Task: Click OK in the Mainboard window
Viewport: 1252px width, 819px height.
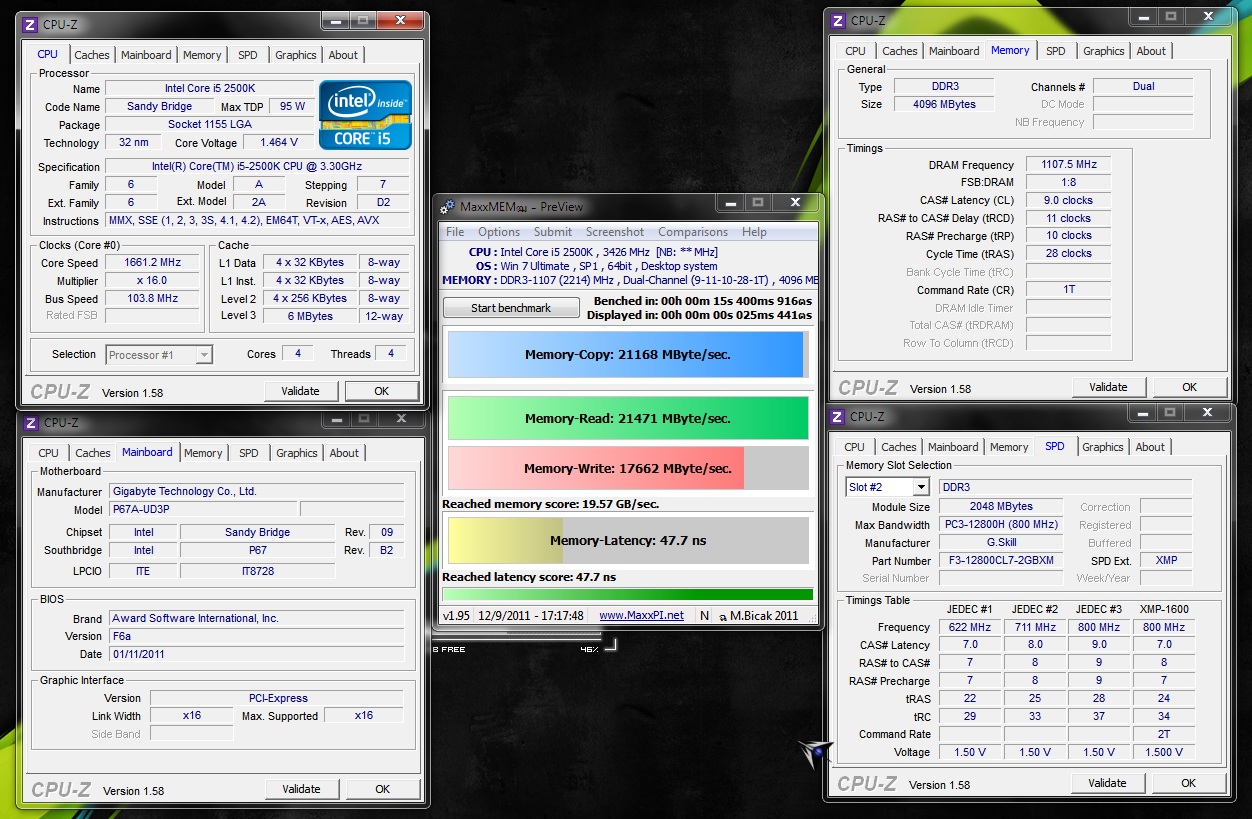Action: point(382,789)
